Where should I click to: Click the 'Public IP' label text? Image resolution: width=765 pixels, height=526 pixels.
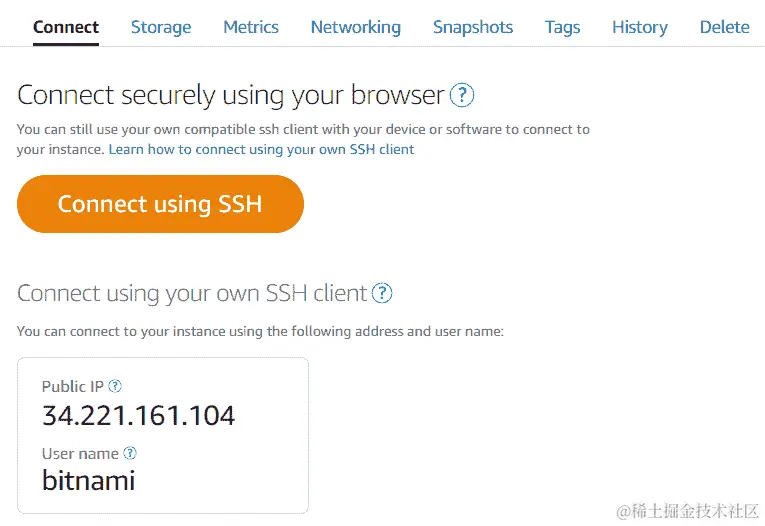[73, 386]
